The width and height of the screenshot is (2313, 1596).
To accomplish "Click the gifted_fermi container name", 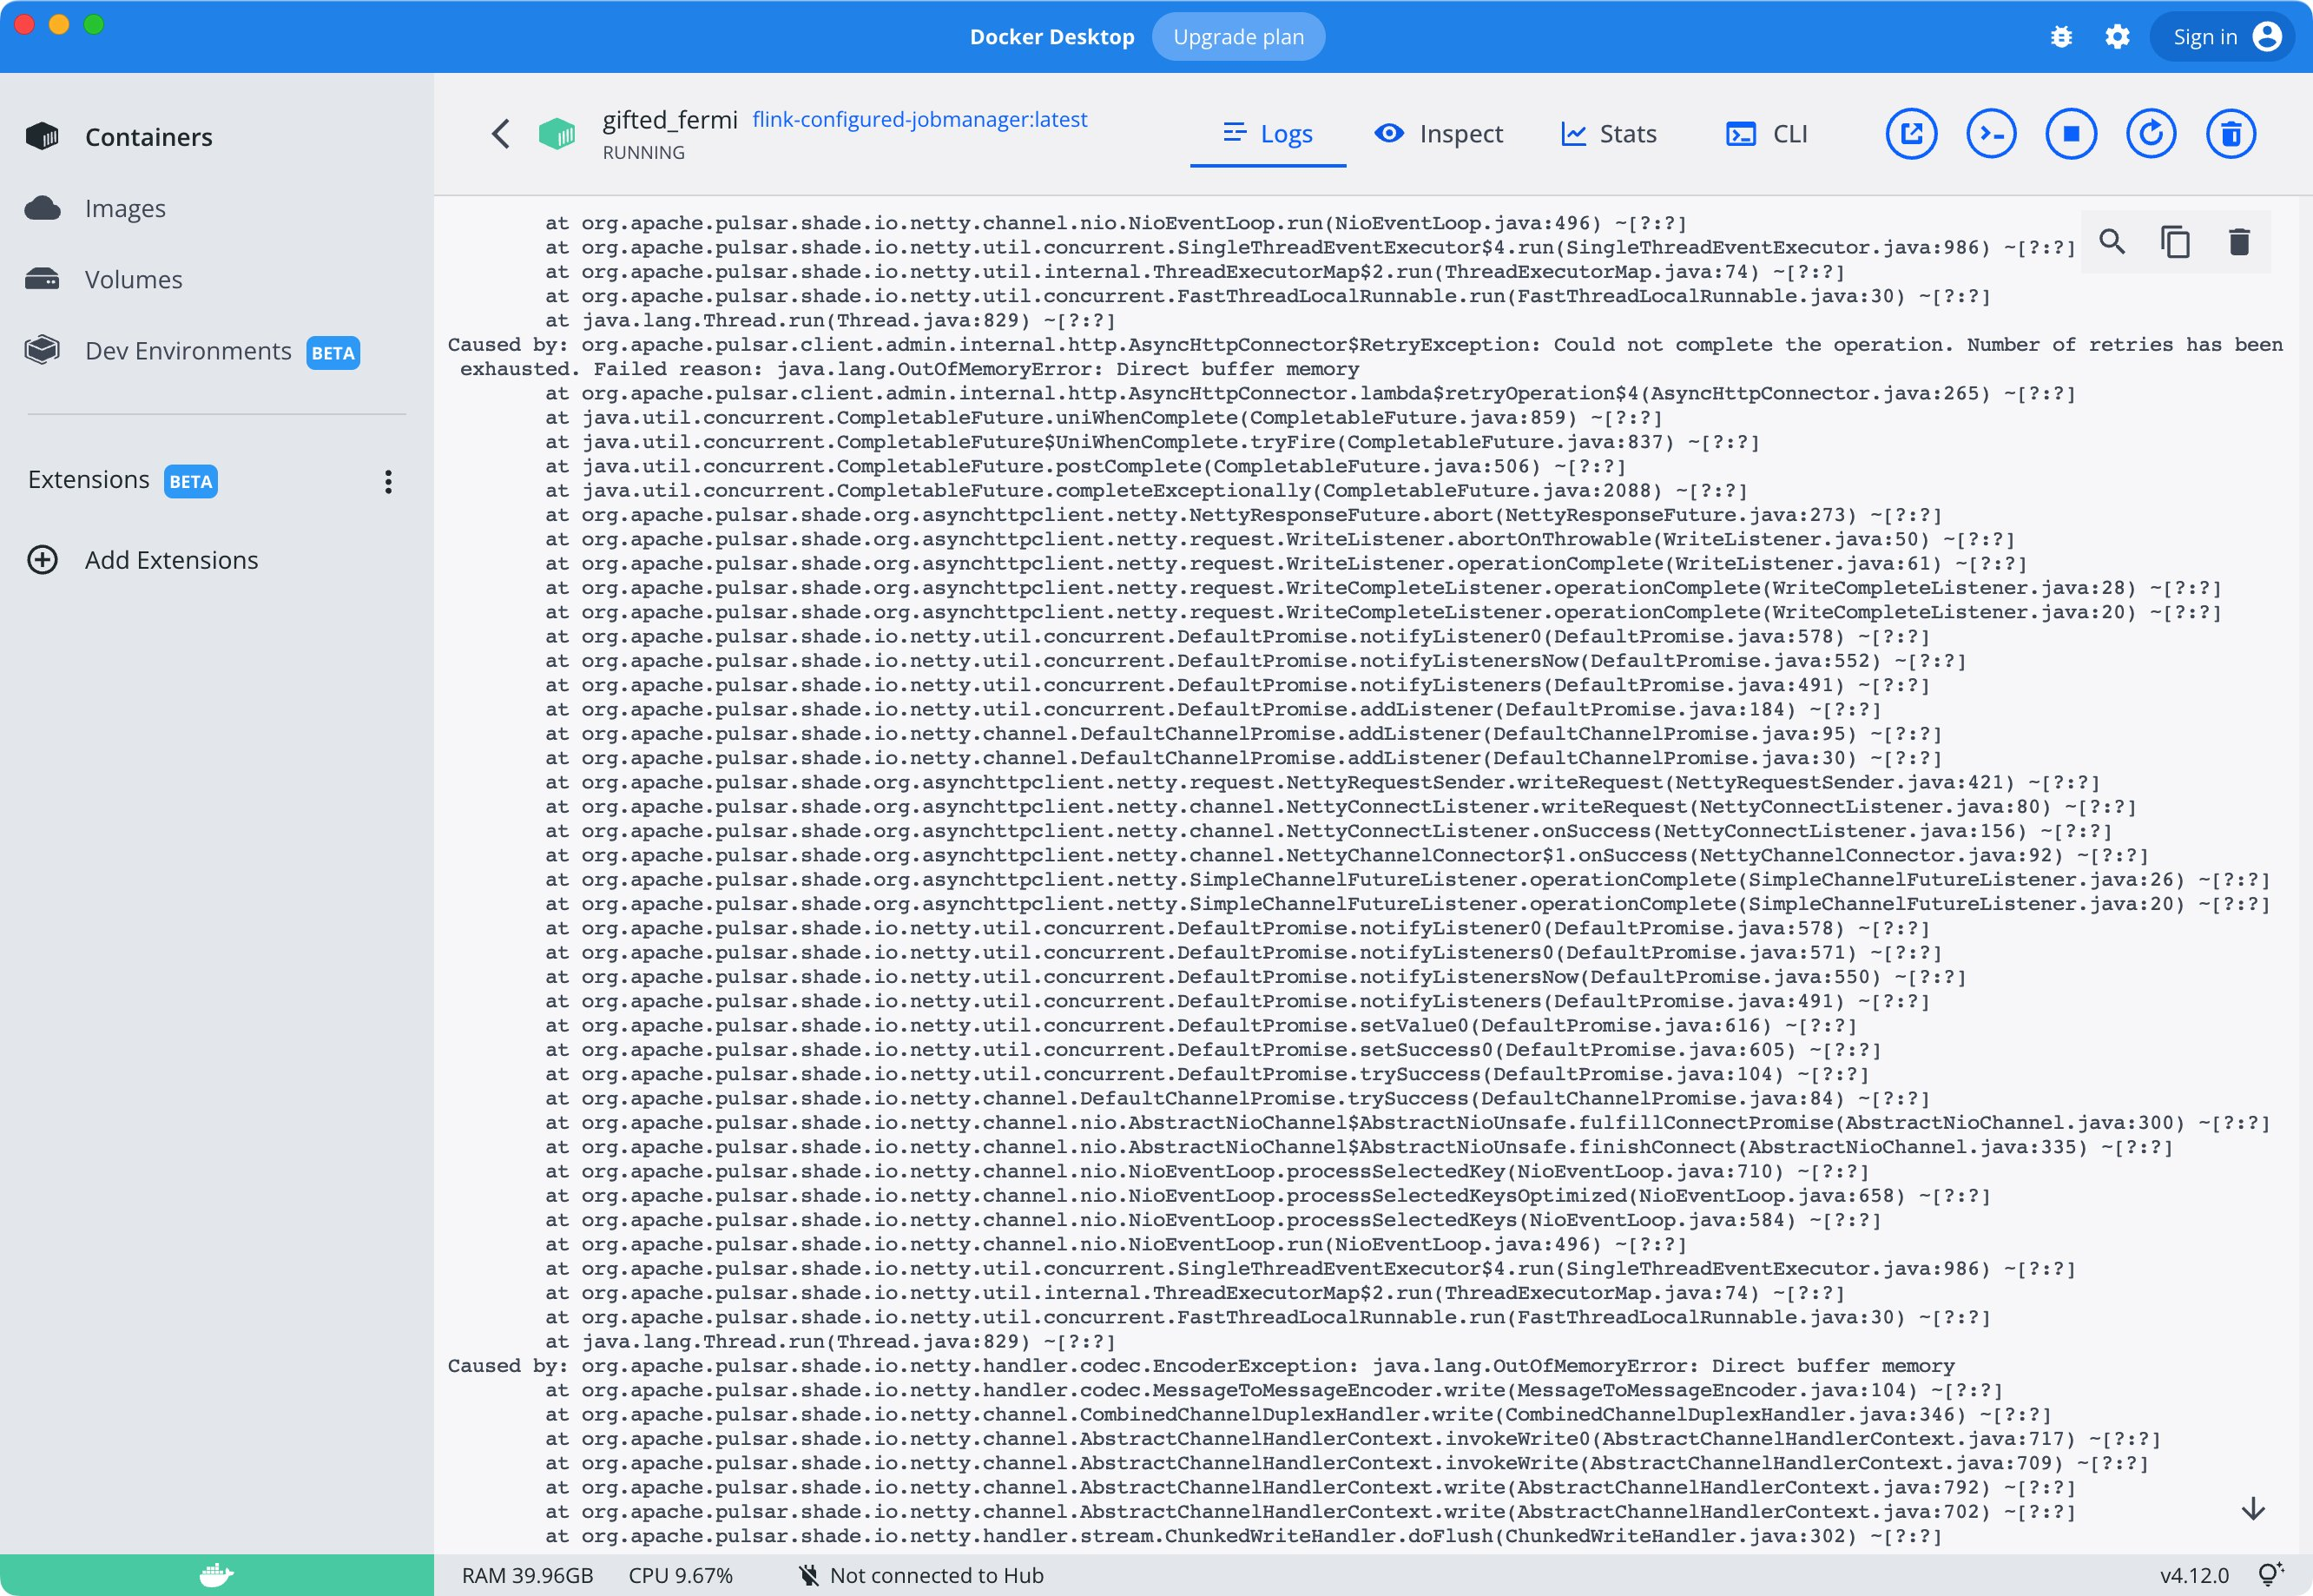I will 670,120.
